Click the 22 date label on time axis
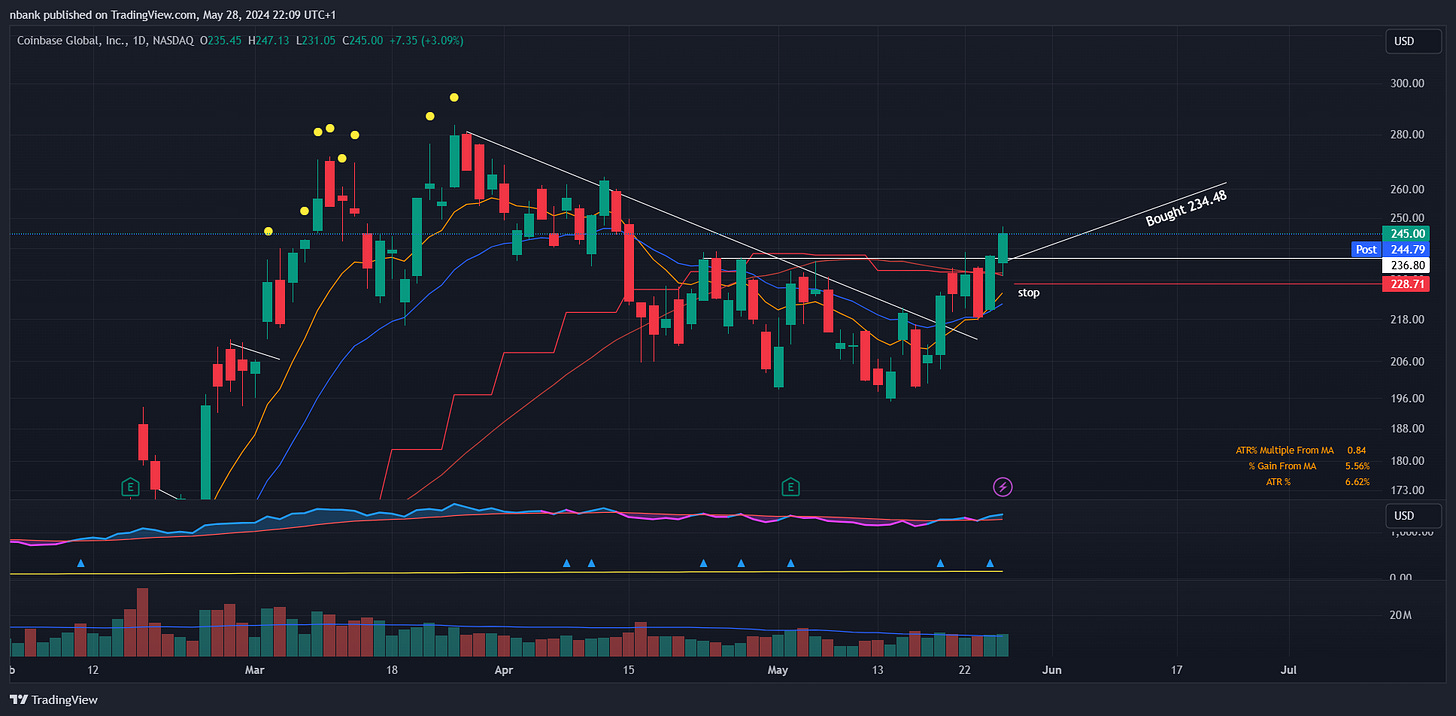This screenshot has width=1456, height=716. [965, 669]
